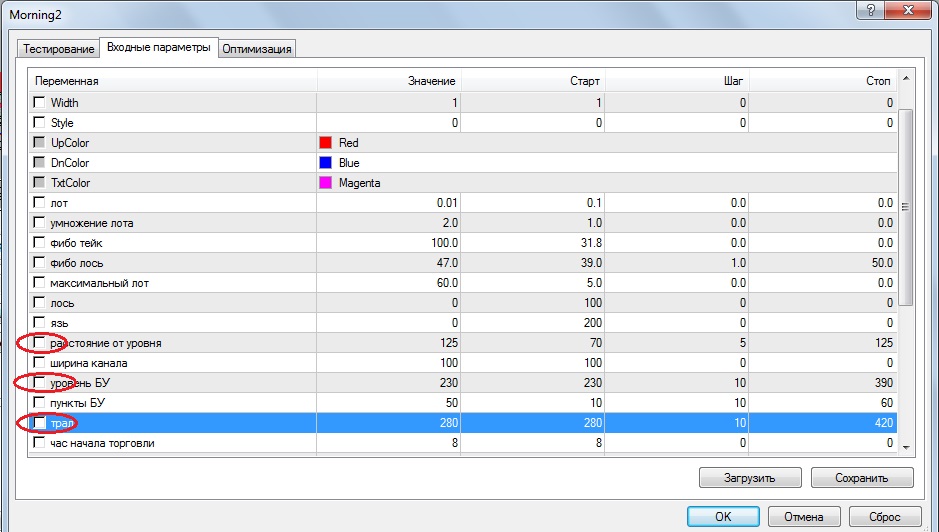This screenshot has height=532, width=939.
Task: Check the фибо тейк optimization box
Action: [40, 243]
